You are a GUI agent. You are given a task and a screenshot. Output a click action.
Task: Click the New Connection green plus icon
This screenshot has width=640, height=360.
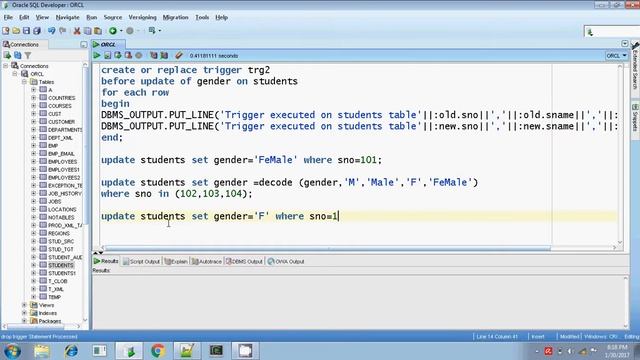(x=7, y=55)
